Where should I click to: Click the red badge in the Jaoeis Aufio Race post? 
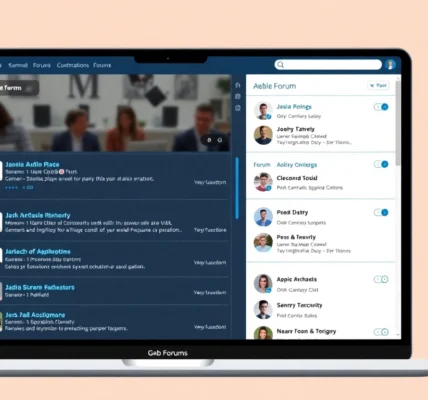tap(61, 172)
